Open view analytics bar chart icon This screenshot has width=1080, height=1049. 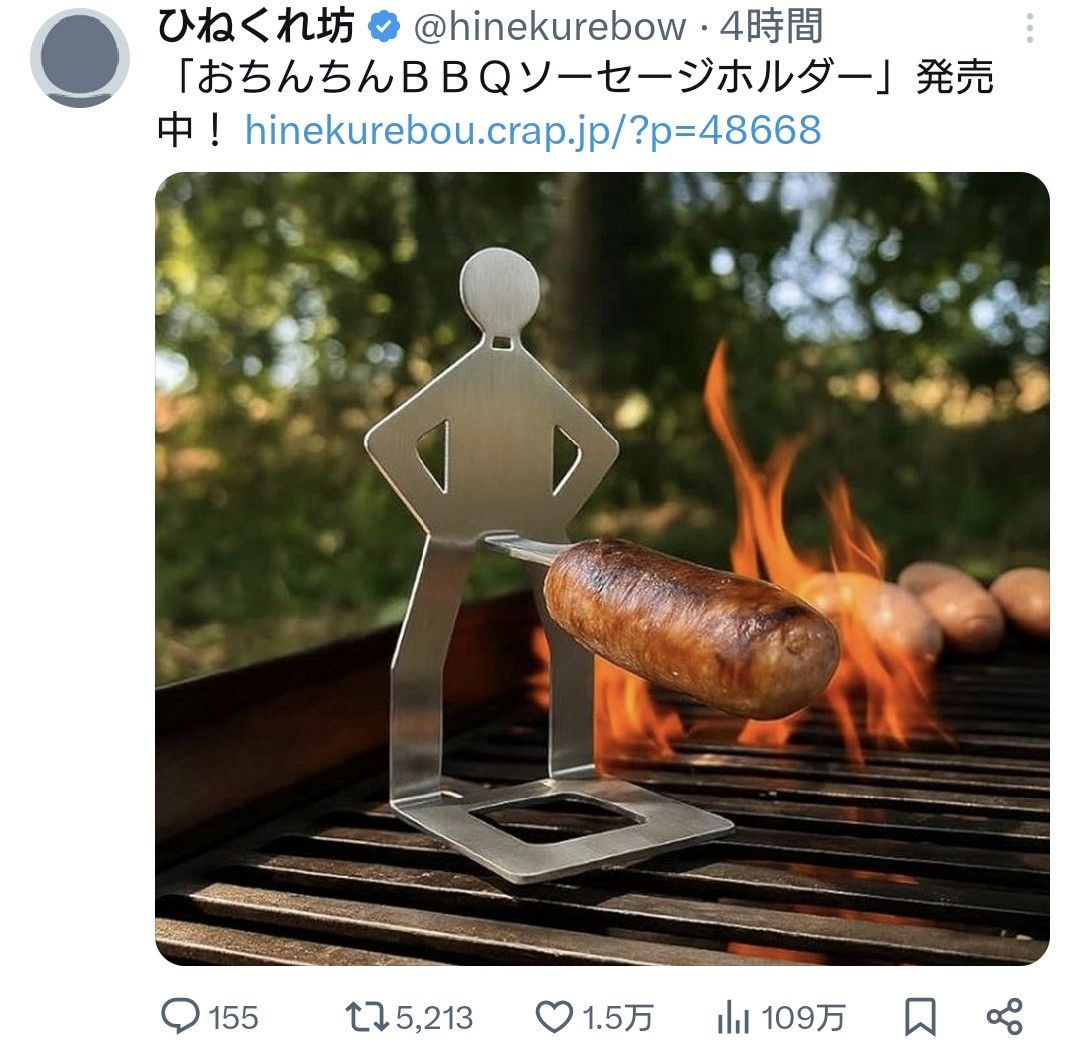point(733,1018)
